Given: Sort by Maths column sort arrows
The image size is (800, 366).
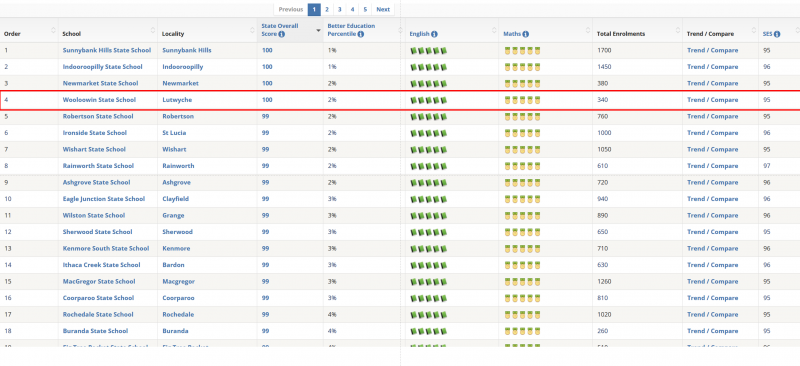Looking at the screenshot, I should click(x=588, y=30).
